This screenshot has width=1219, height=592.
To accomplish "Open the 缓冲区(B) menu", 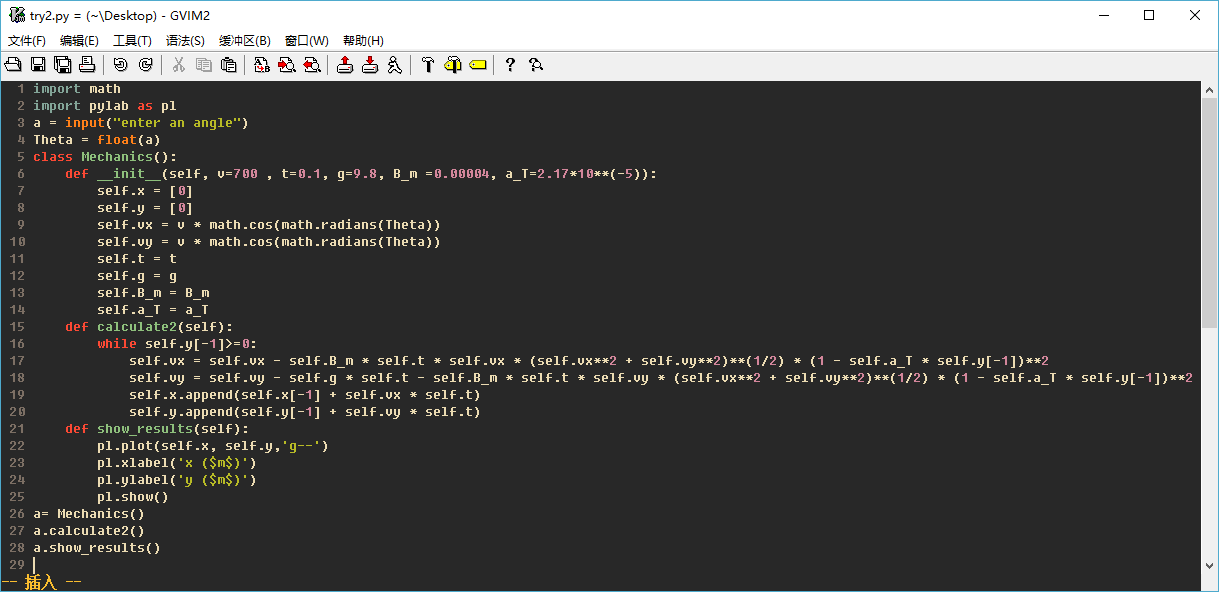I will click(245, 41).
